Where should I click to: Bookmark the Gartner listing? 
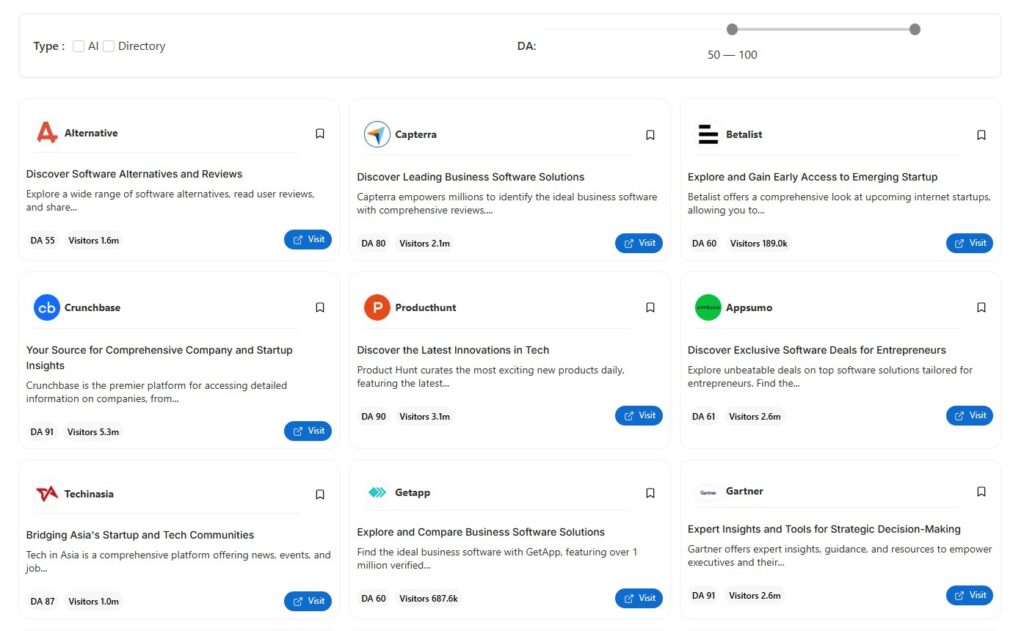point(981,492)
